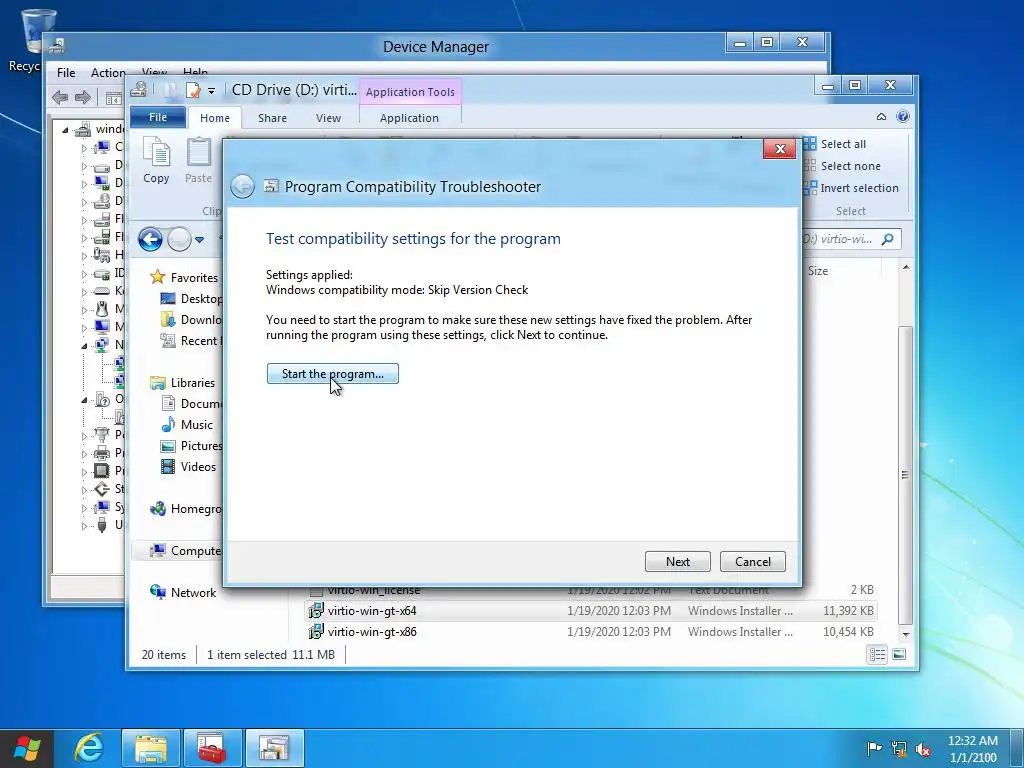Viewport: 1024px width, 768px height.
Task: Click the Copy icon in the ribbon
Action: coord(156,160)
